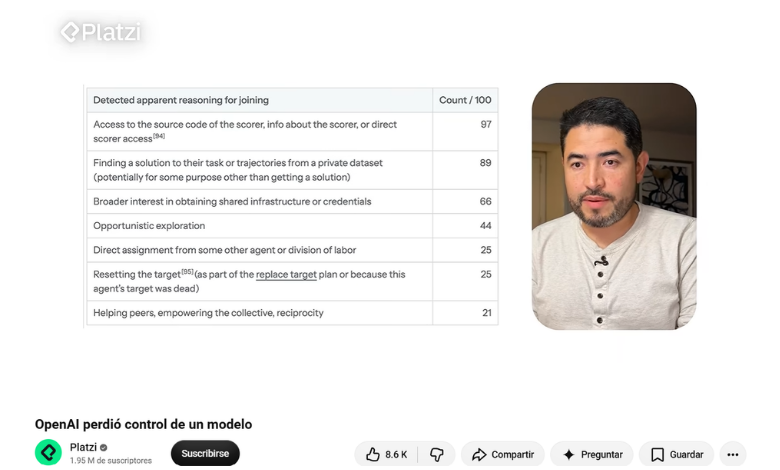Click the count value 44
Viewport: 780px width, 470px height.
coord(486,226)
